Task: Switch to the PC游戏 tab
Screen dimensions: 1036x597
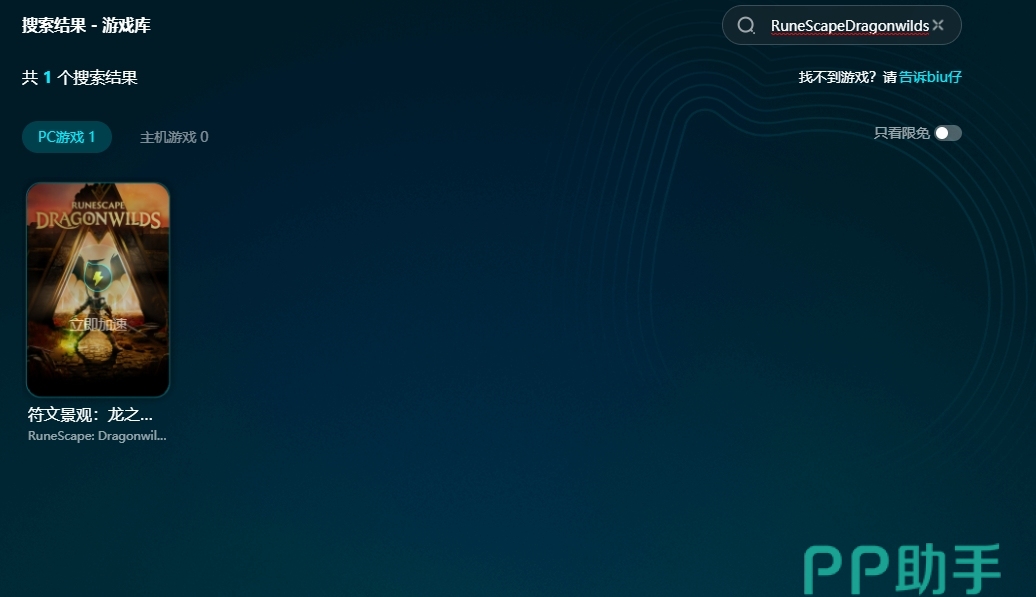Action: click(67, 137)
